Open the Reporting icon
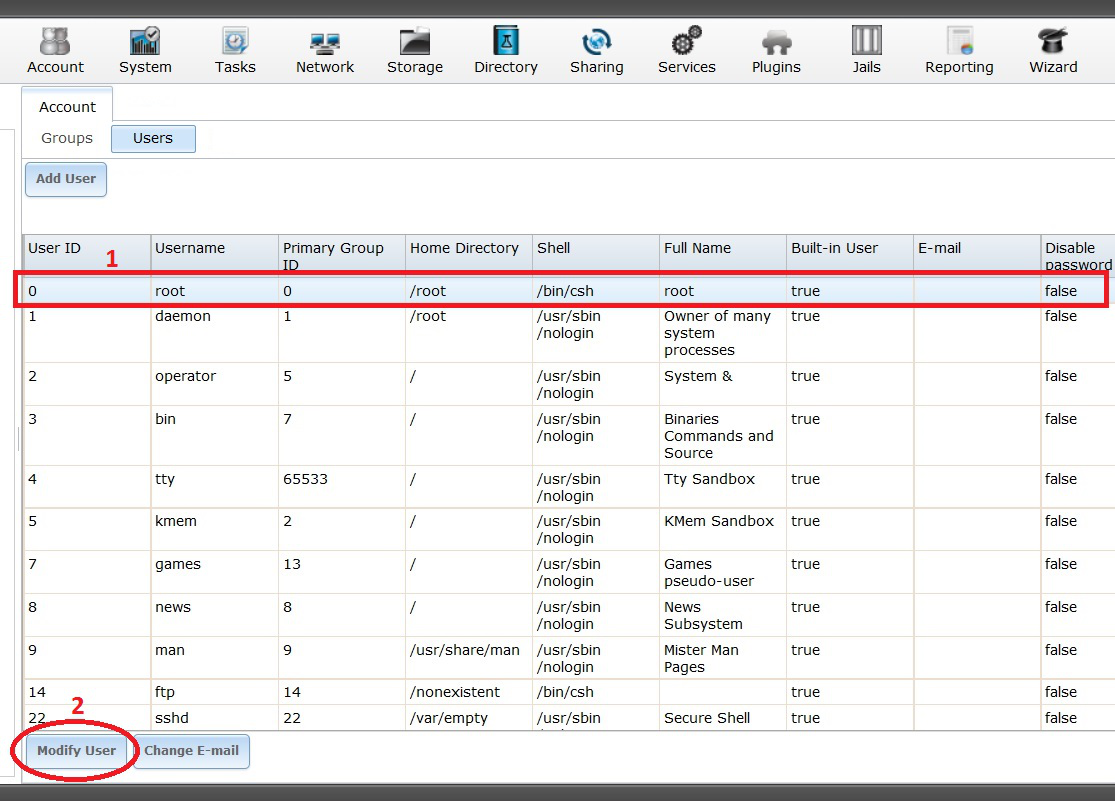1115x801 pixels. click(x=959, y=50)
